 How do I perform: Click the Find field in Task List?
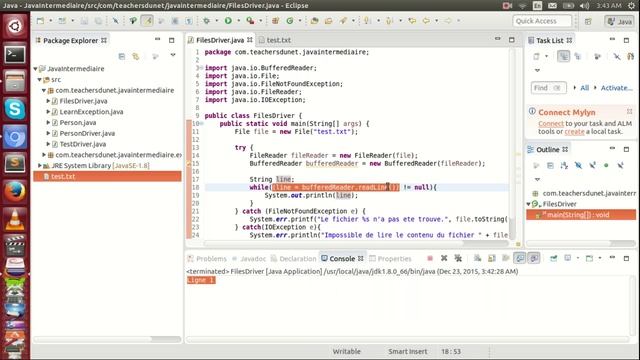[548, 88]
